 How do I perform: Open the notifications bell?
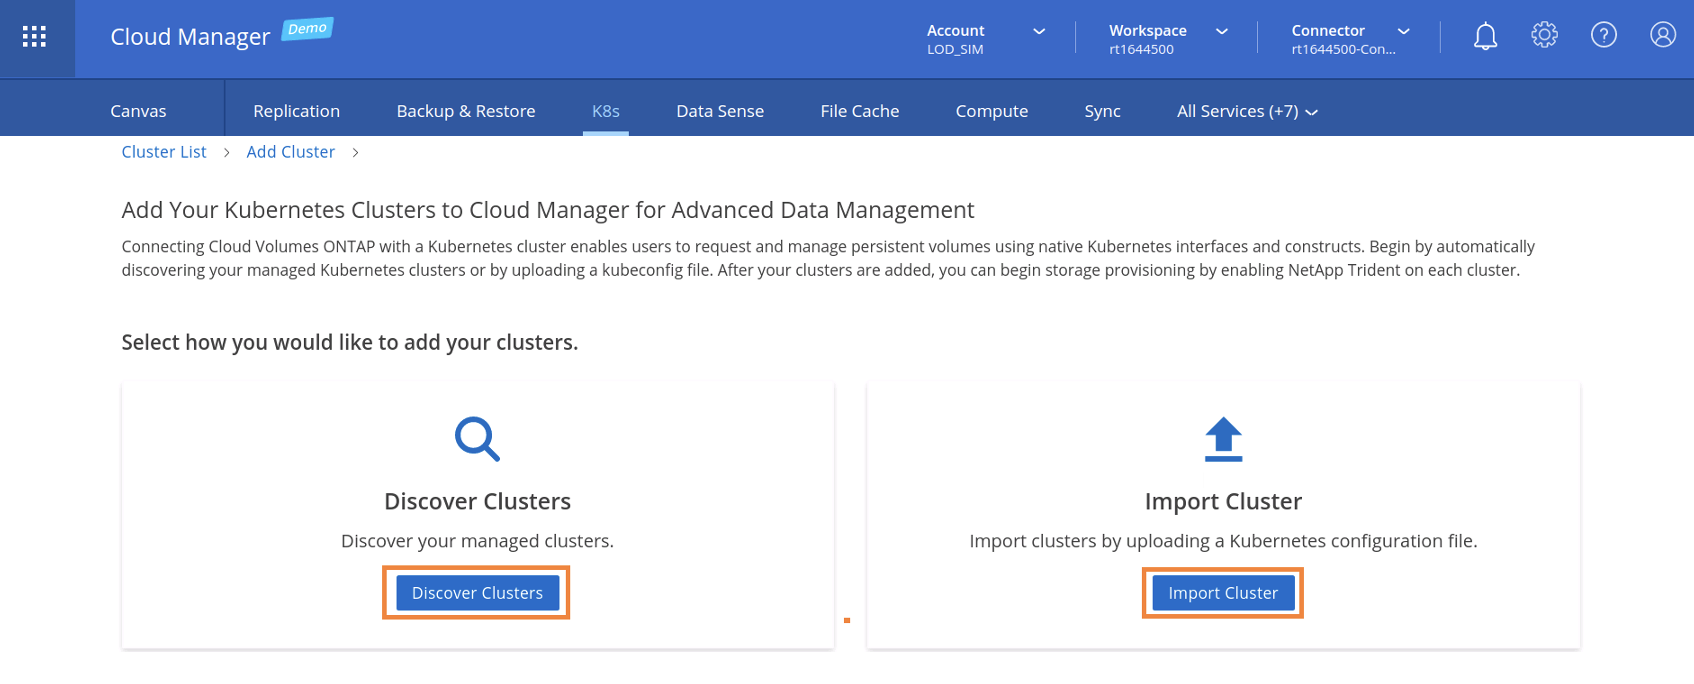(1485, 36)
